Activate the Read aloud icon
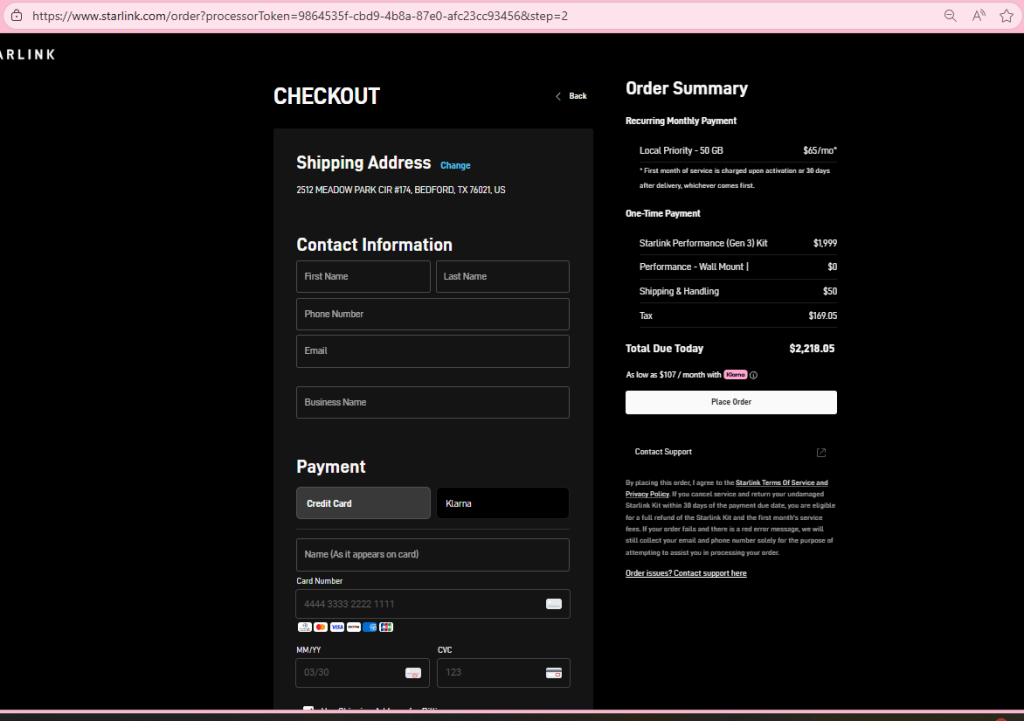This screenshot has height=721, width=1024. (978, 16)
